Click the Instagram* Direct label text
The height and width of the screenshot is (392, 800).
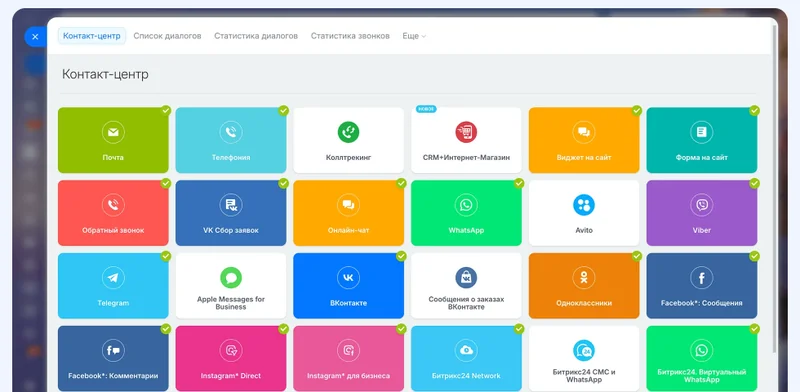(x=231, y=376)
